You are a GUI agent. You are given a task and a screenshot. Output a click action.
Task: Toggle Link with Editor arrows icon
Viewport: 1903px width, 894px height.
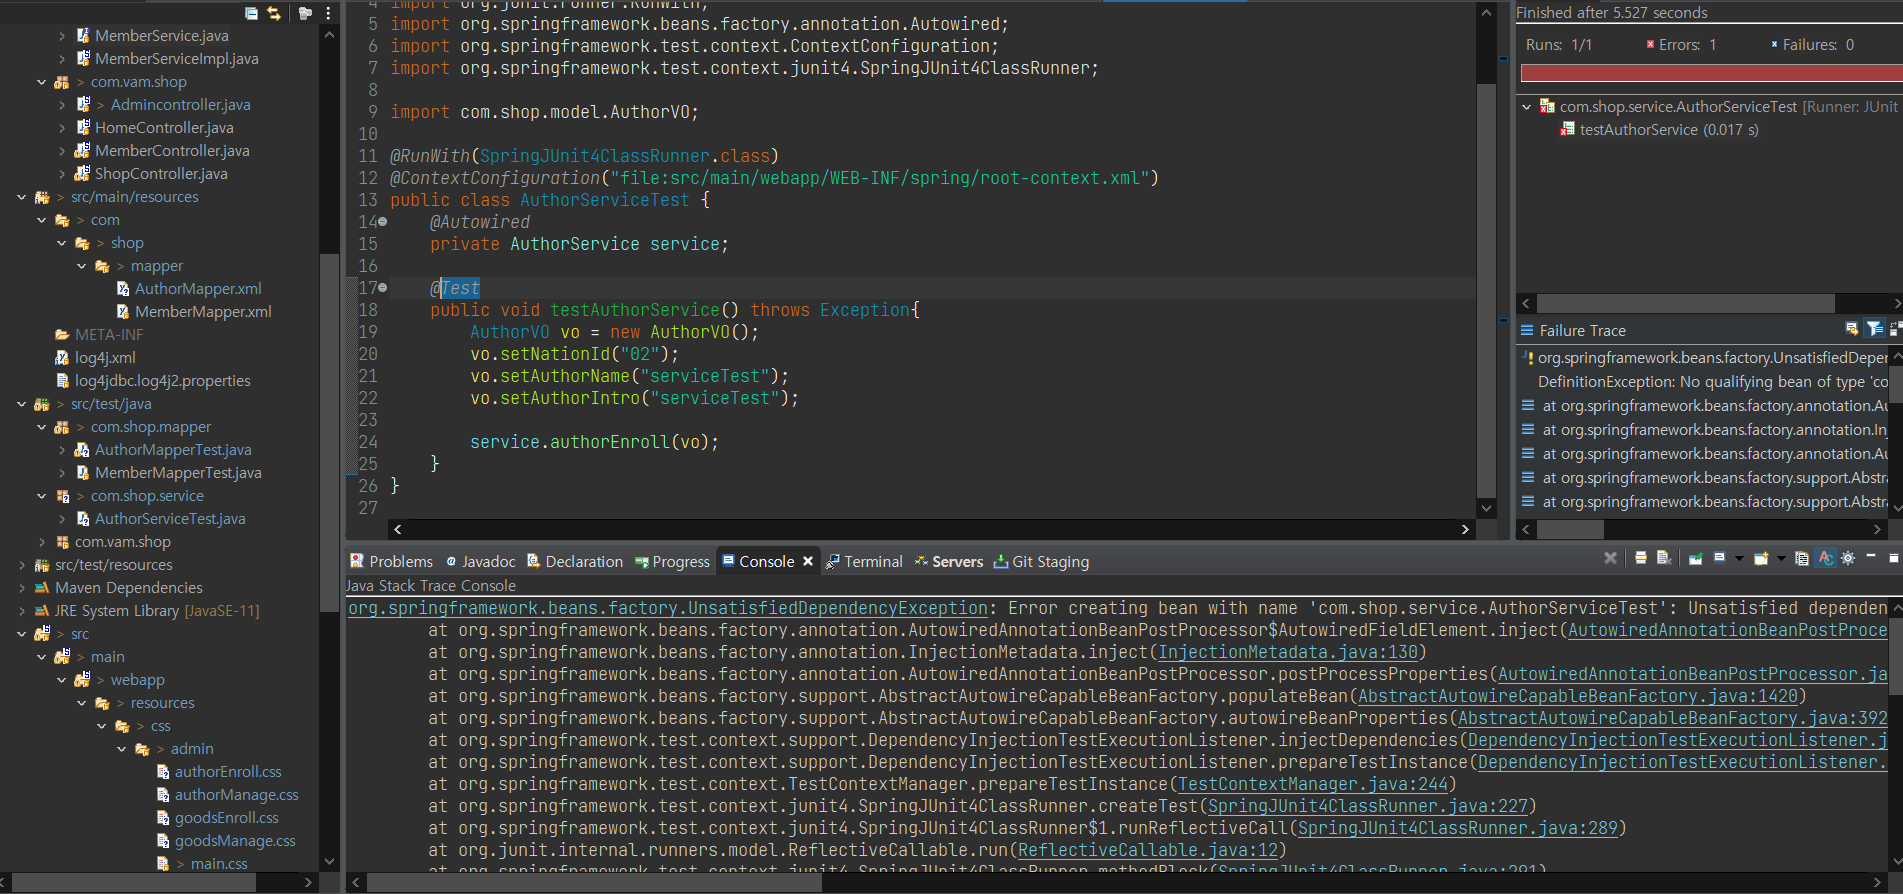point(274,13)
